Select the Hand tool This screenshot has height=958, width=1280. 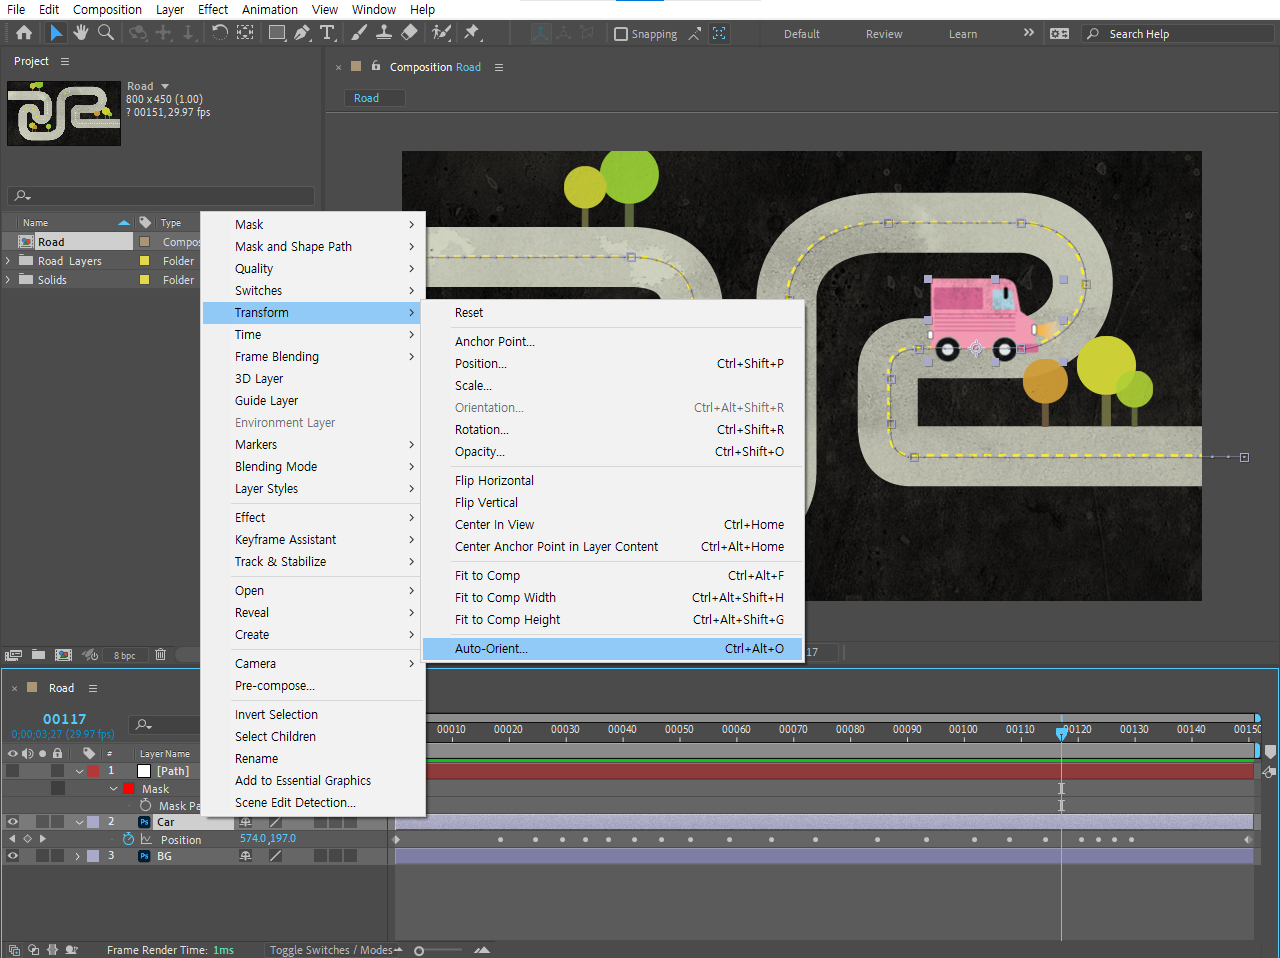point(80,33)
